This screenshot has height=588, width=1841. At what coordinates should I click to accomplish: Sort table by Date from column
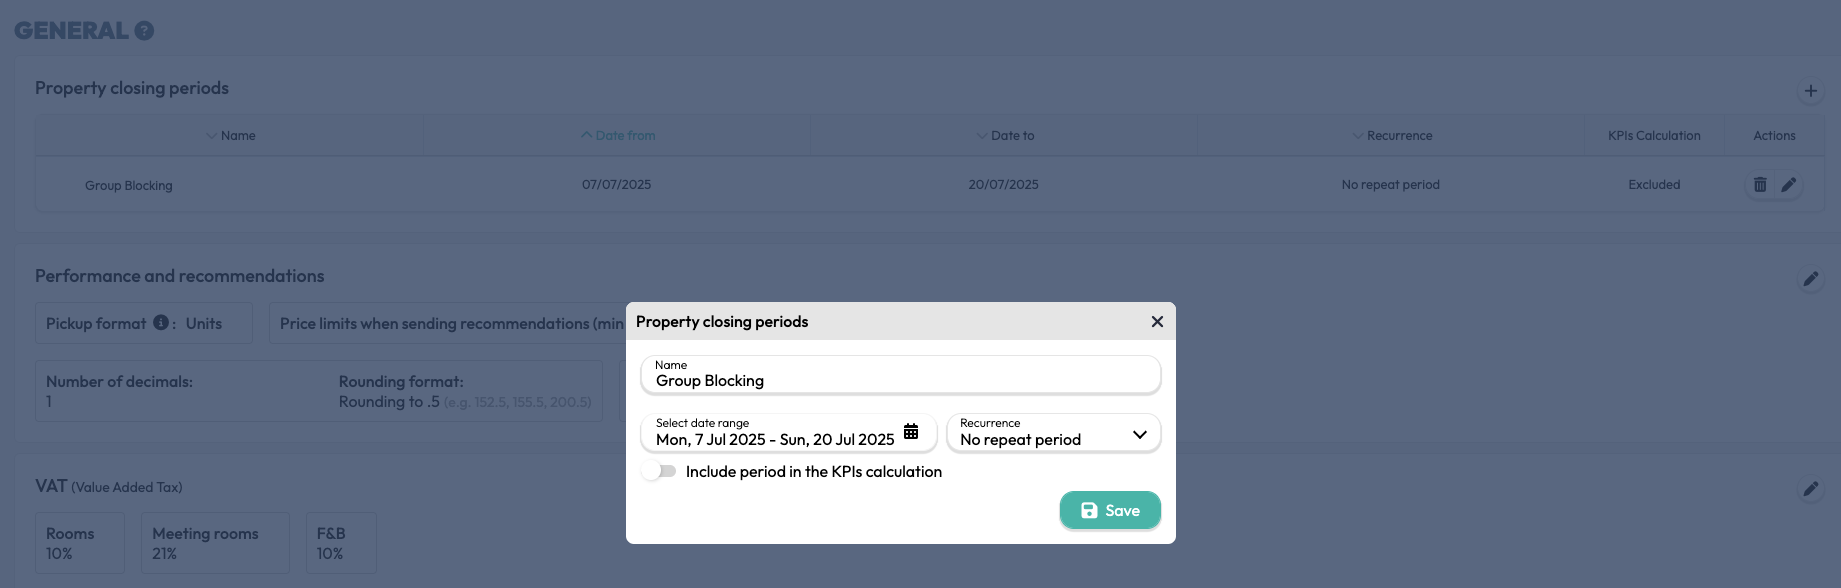click(x=617, y=136)
